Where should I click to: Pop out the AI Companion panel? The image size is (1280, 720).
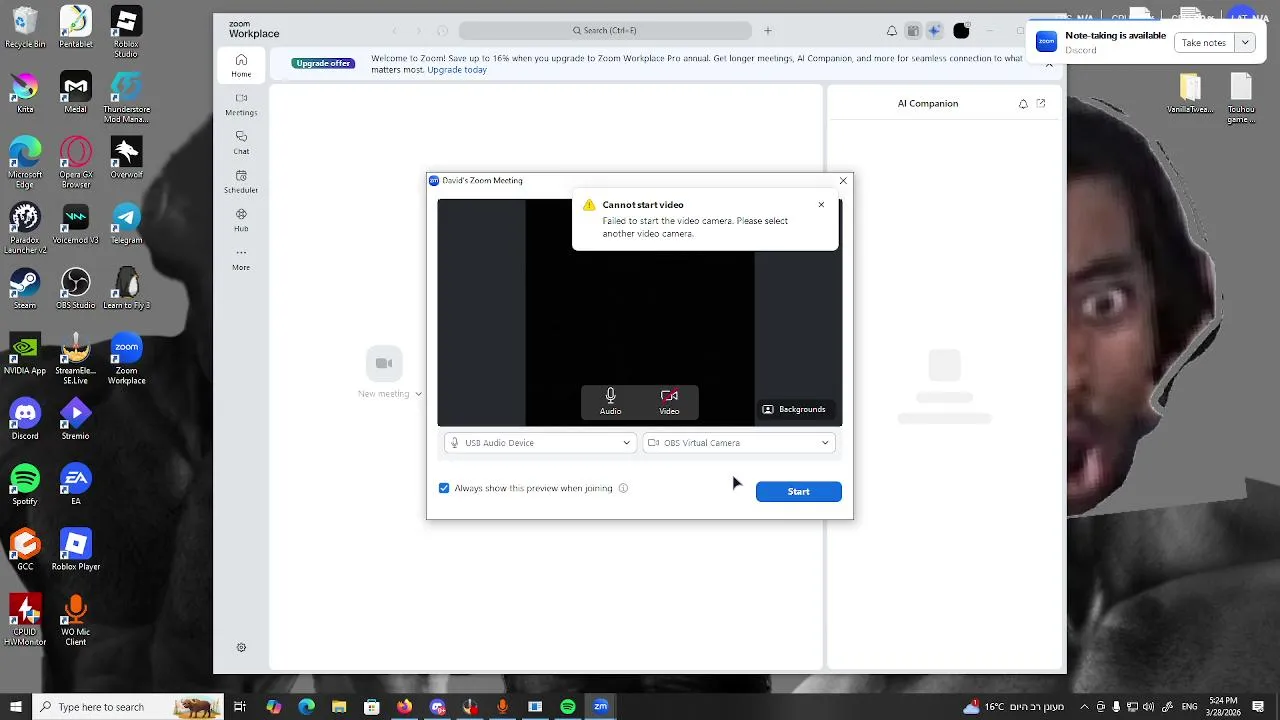tap(1041, 103)
